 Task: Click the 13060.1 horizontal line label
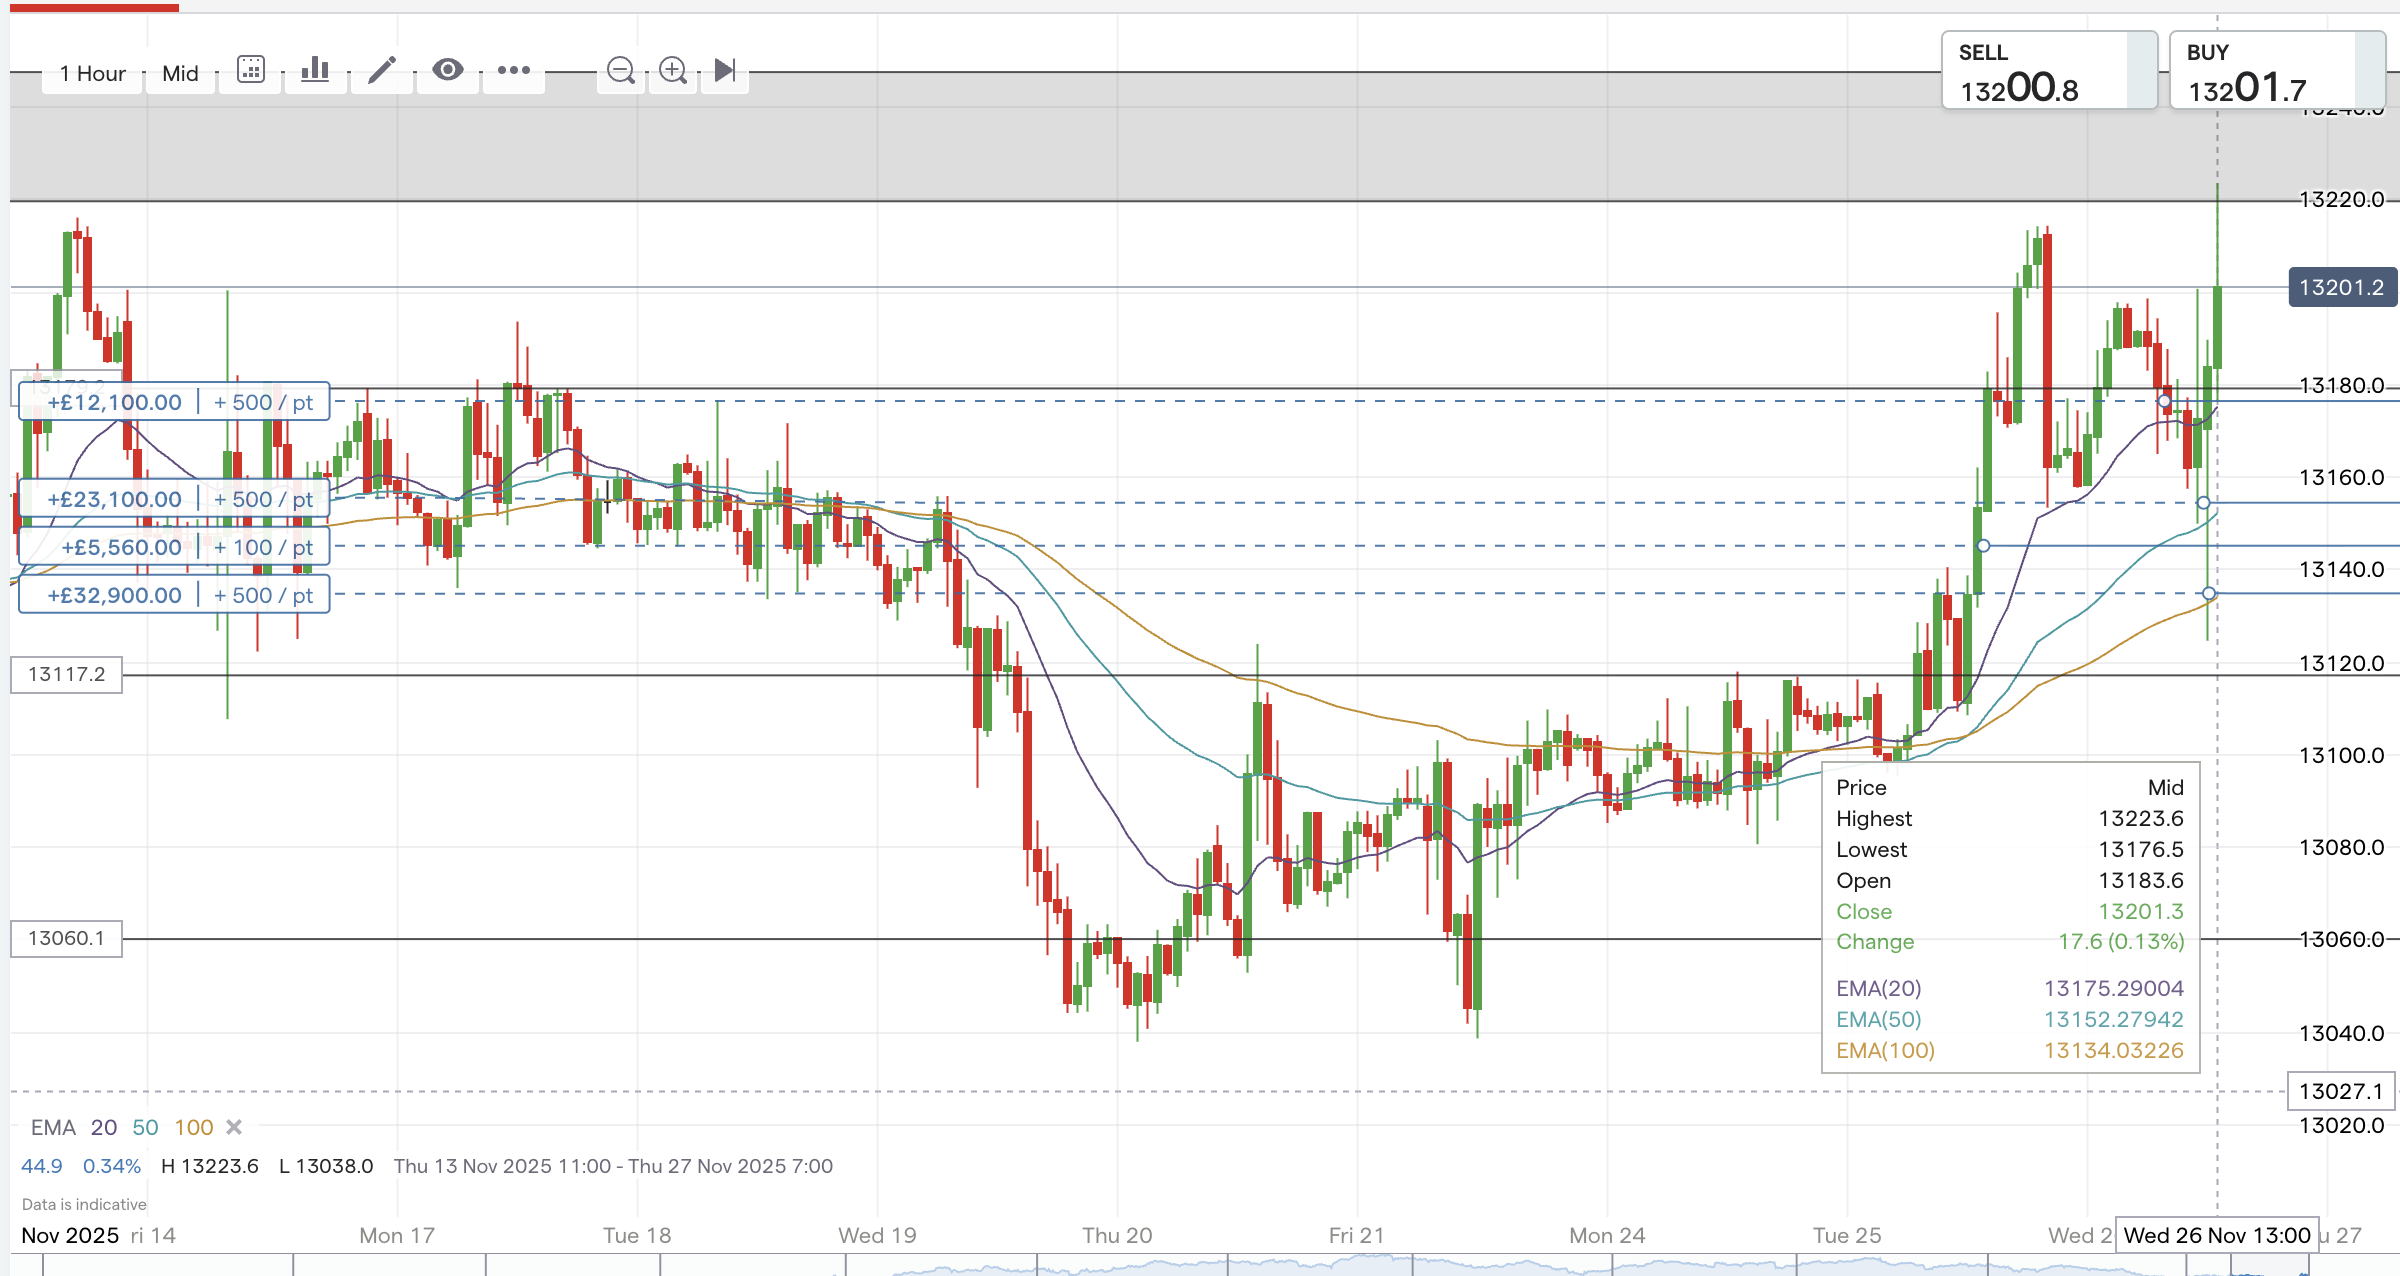[66, 938]
